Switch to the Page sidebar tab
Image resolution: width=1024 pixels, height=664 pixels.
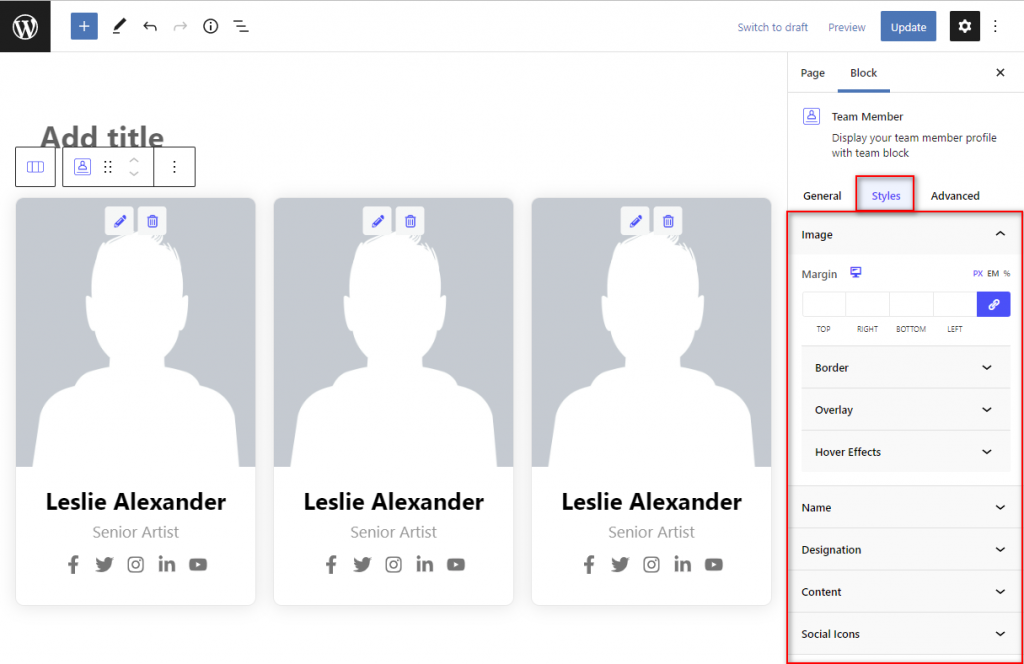pos(812,73)
